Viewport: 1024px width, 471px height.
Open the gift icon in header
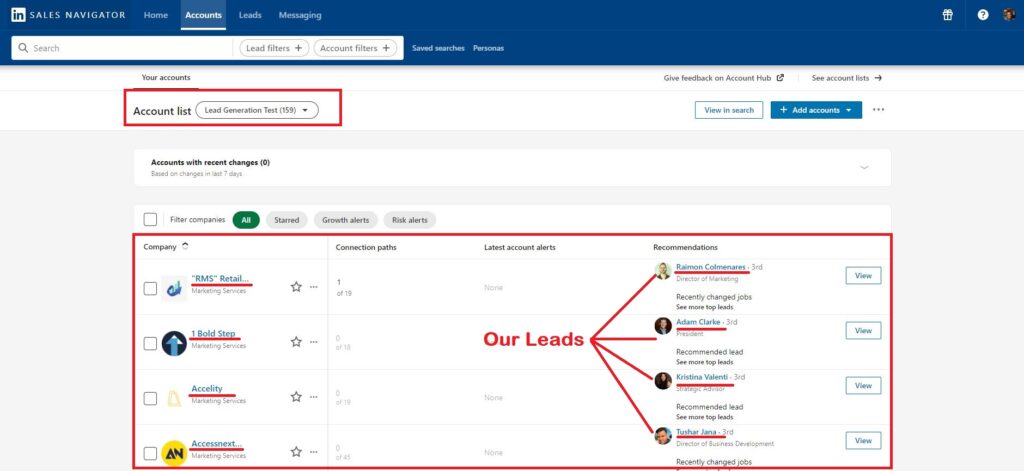pyautogui.click(x=948, y=15)
